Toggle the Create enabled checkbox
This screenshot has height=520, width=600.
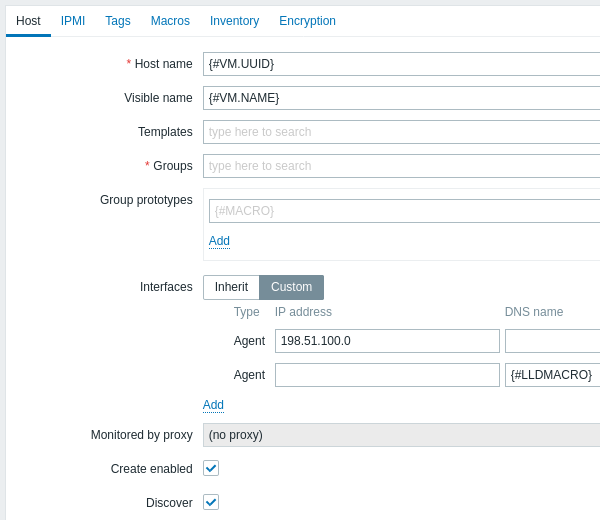pos(211,468)
